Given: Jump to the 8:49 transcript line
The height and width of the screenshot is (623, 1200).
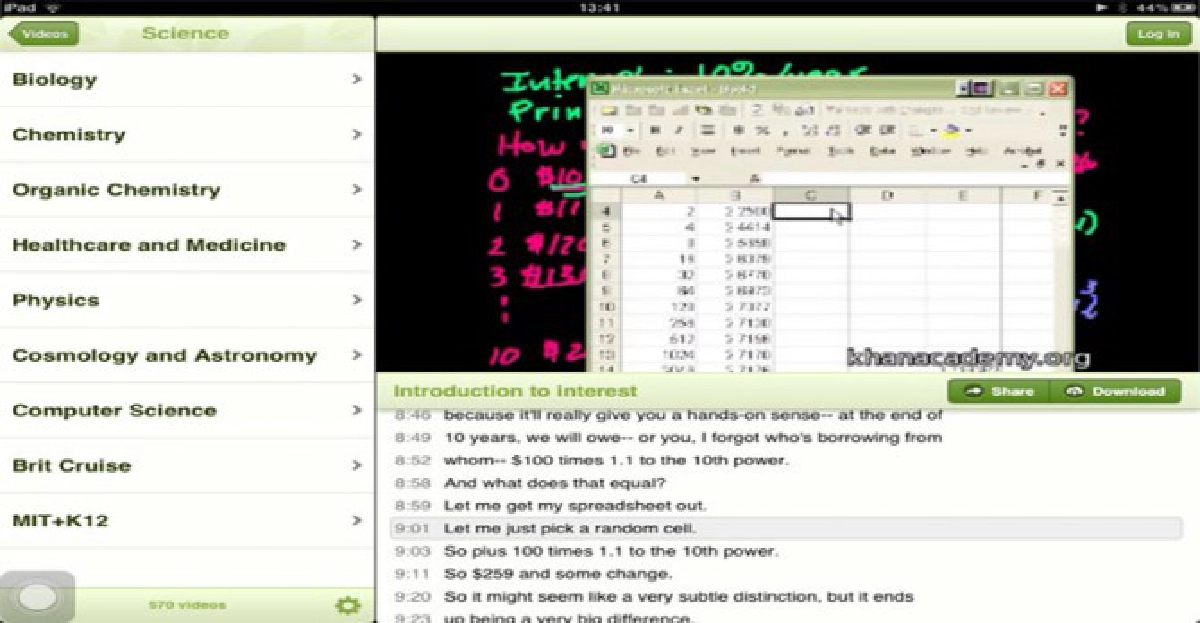Looking at the screenshot, I should (787, 437).
